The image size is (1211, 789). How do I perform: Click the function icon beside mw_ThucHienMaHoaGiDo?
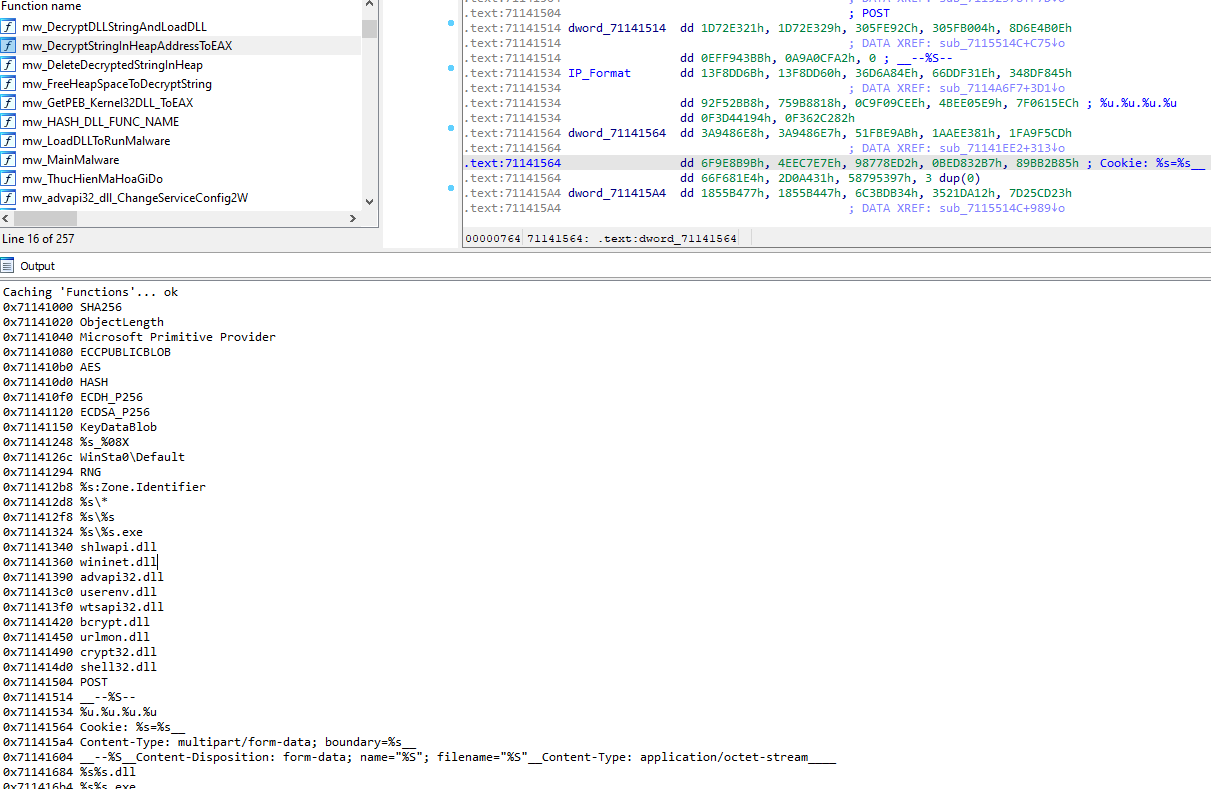(9, 179)
